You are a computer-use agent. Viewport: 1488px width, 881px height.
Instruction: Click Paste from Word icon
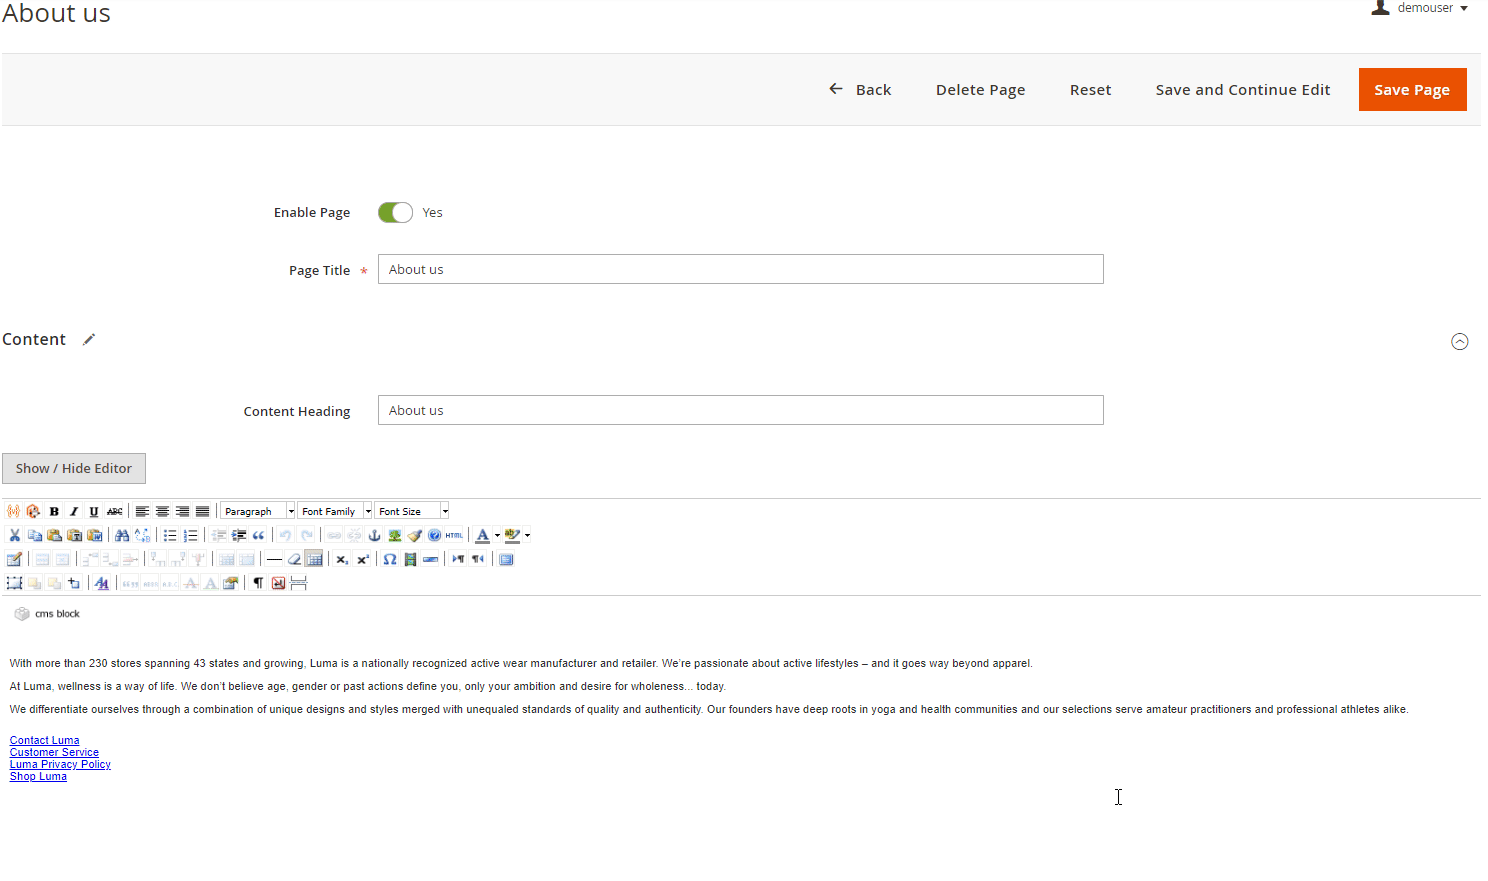click(94, 535)
